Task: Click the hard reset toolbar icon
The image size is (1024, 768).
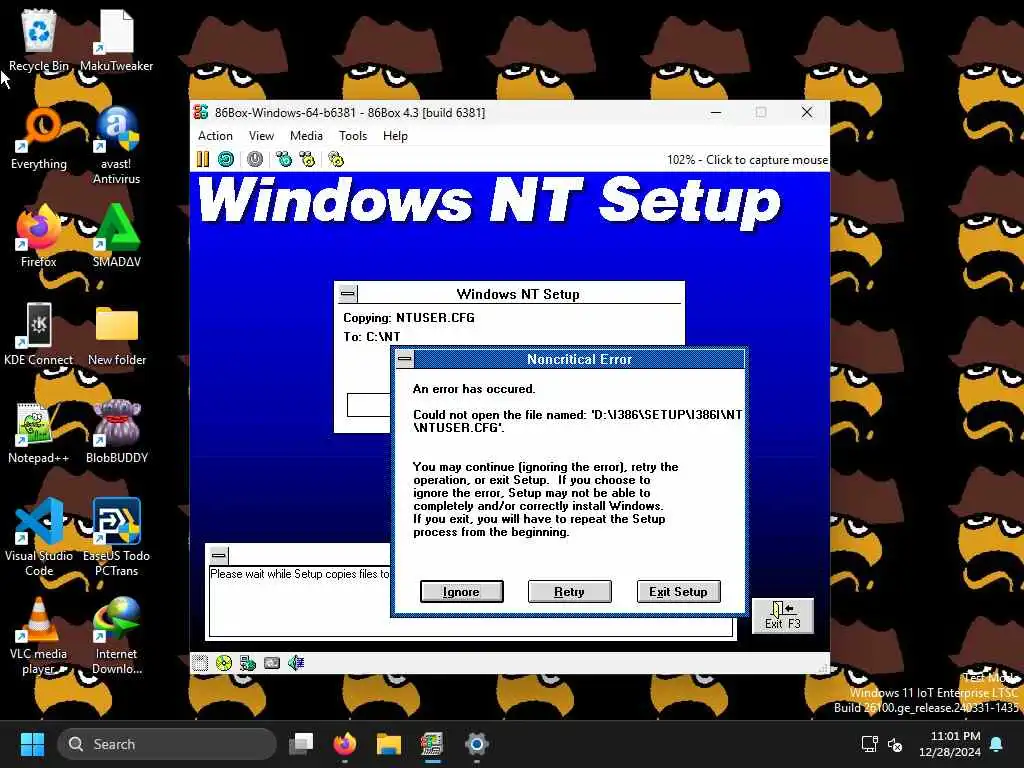Action: [x=226, y=159]
